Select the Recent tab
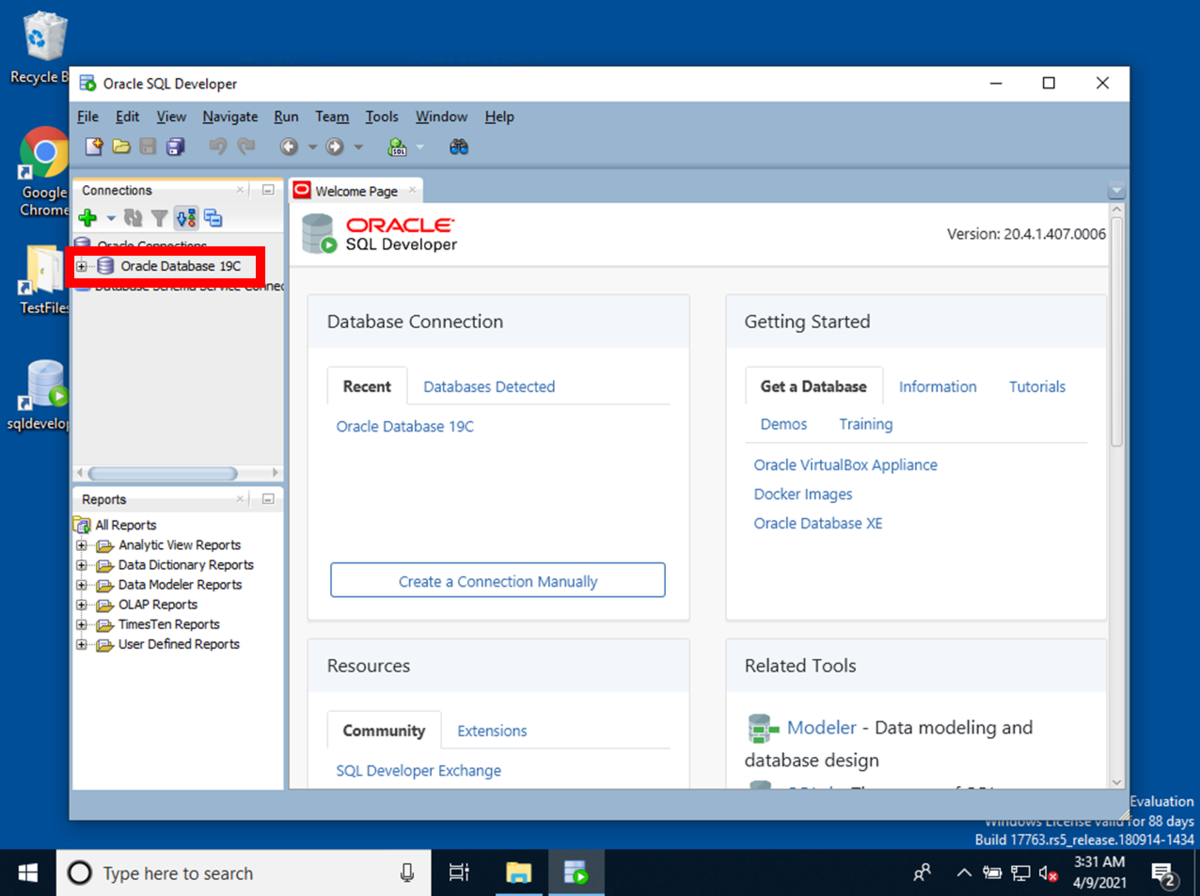Screen dimensions: 1200x896 pos(367,387)
